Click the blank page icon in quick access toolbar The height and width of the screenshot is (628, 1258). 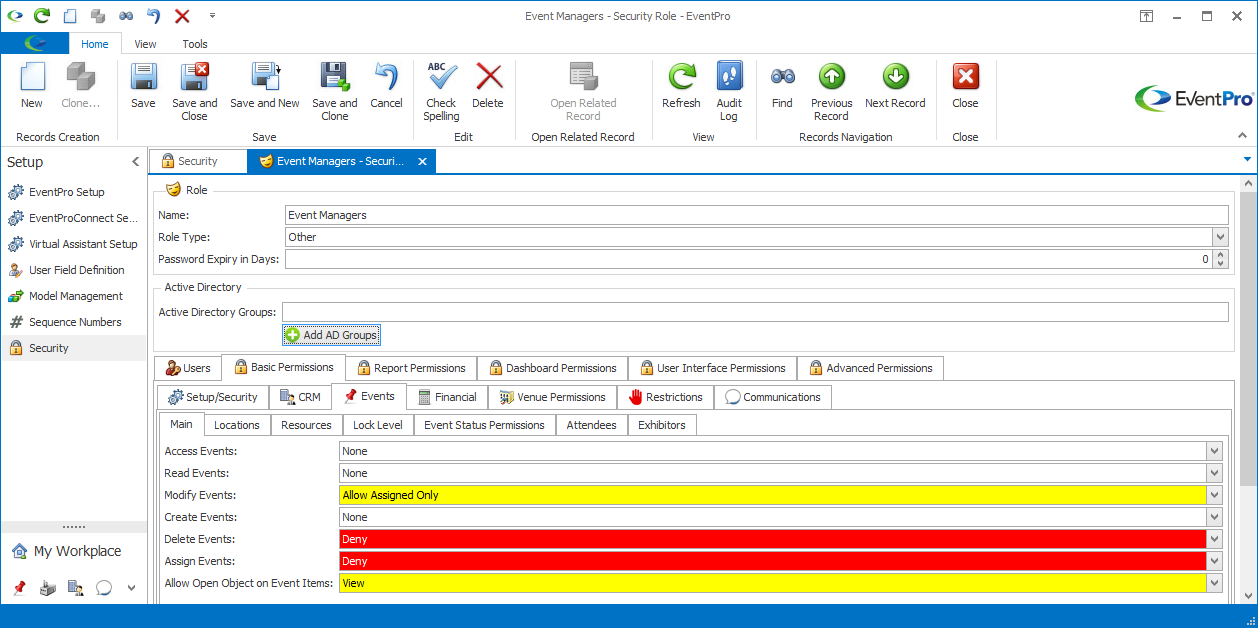tap(70, 16)
